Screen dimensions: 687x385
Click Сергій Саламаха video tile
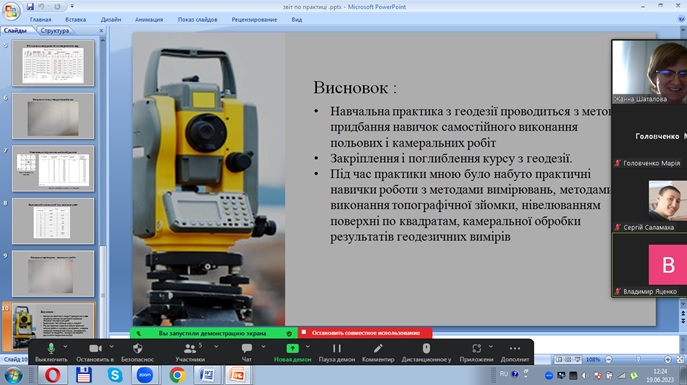(x=649, y=200)
